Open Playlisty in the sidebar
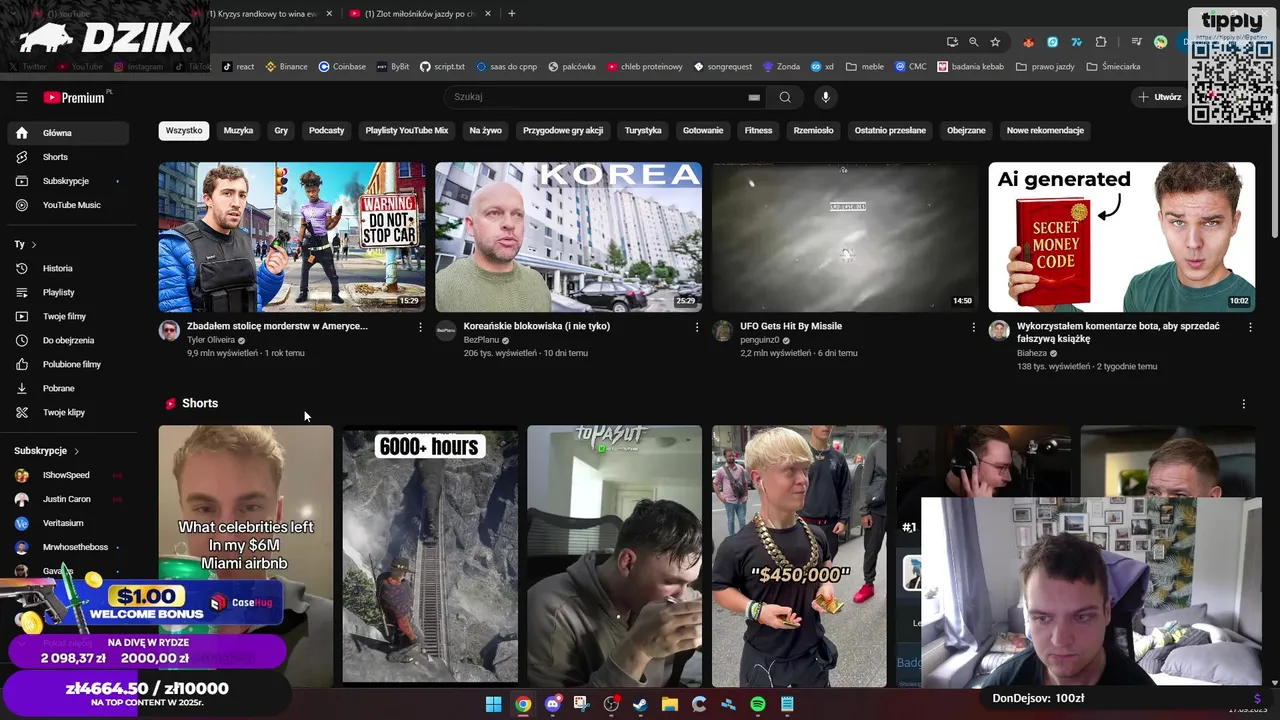This screenshot has height=720, width=1280. click(x=68, y=292)
